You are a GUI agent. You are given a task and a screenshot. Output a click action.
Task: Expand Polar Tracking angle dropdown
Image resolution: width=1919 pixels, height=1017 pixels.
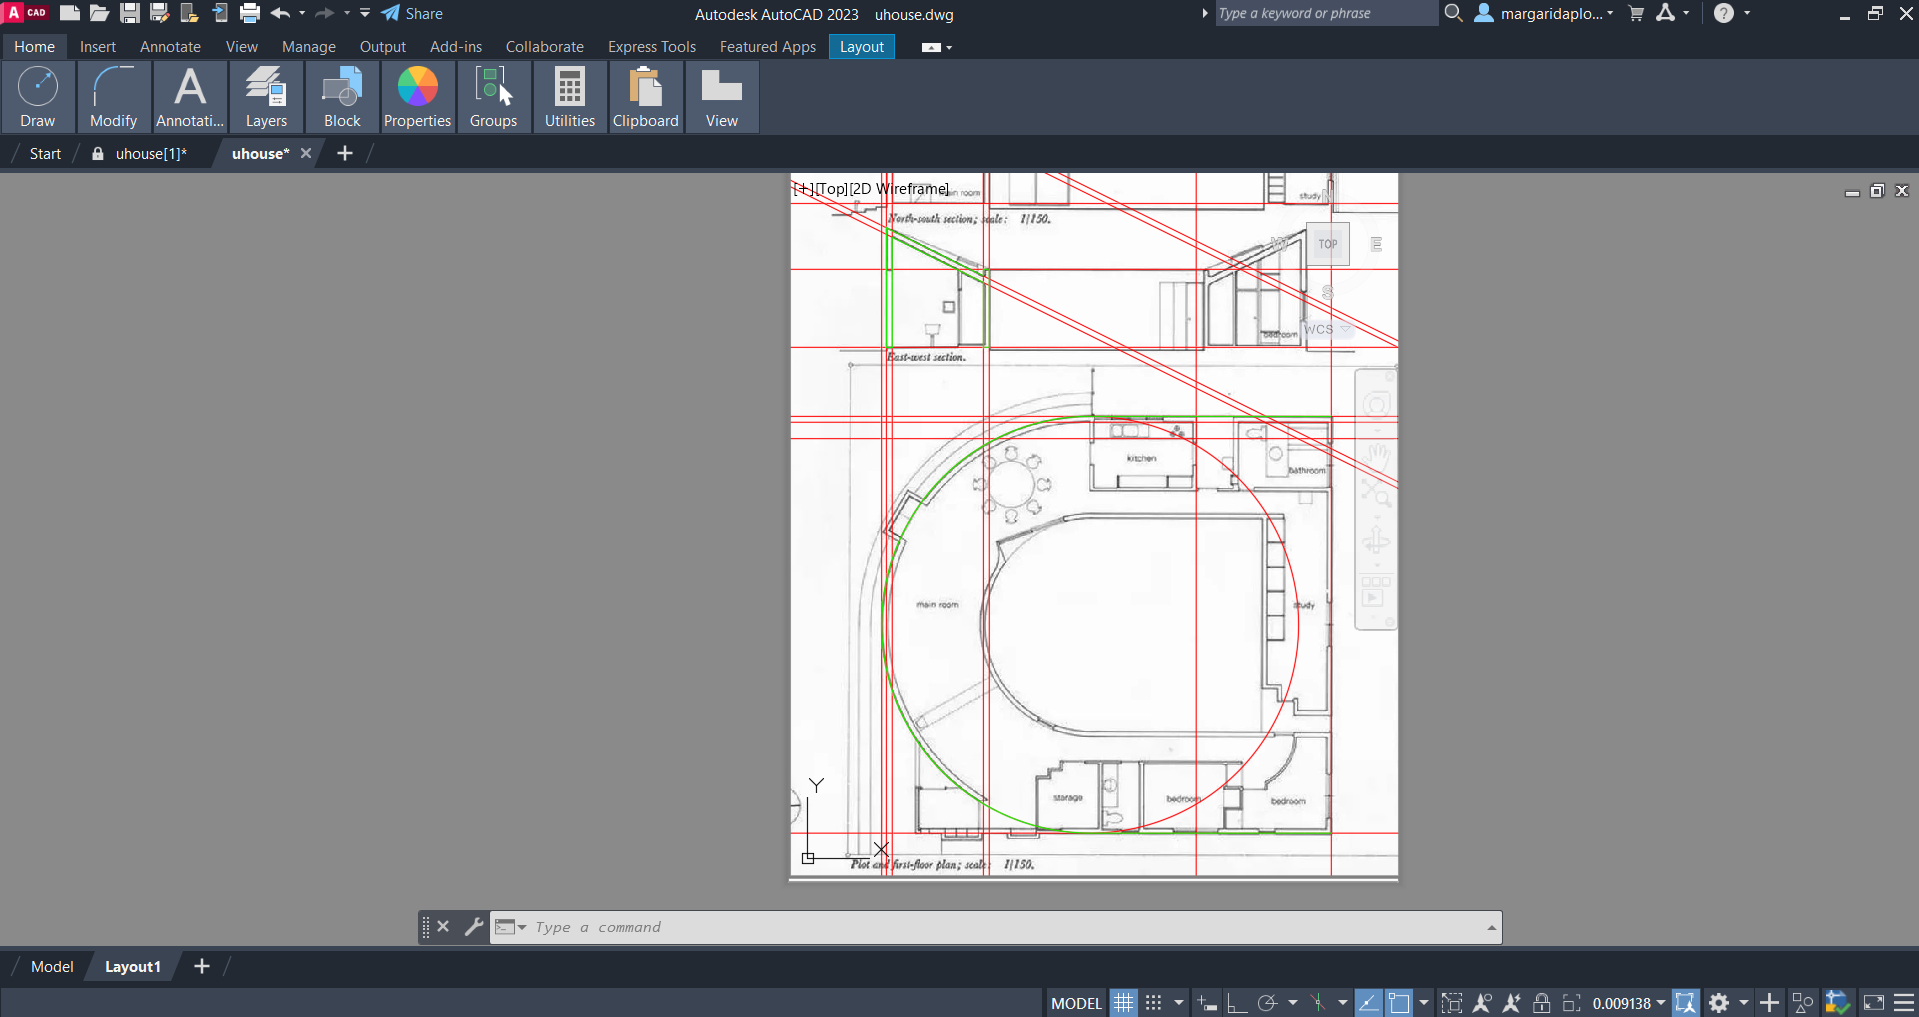coord(1293,1003)
